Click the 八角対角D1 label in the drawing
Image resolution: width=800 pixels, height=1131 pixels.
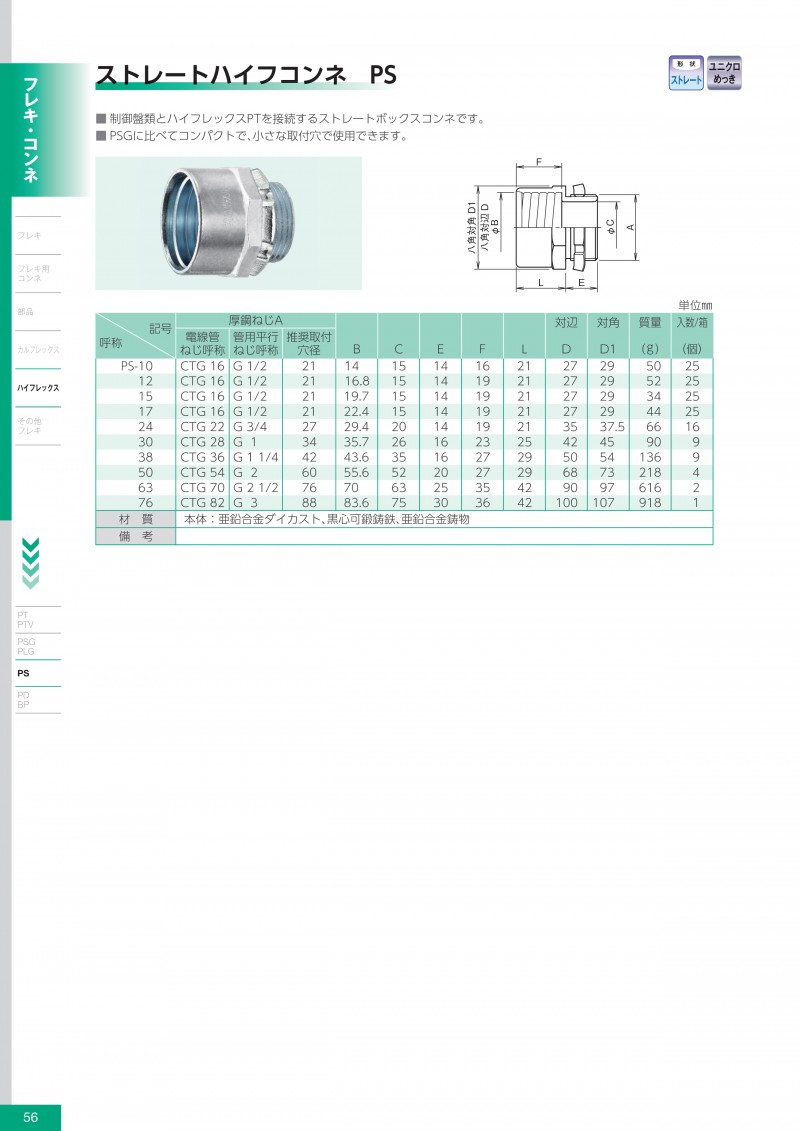(472, 226)
